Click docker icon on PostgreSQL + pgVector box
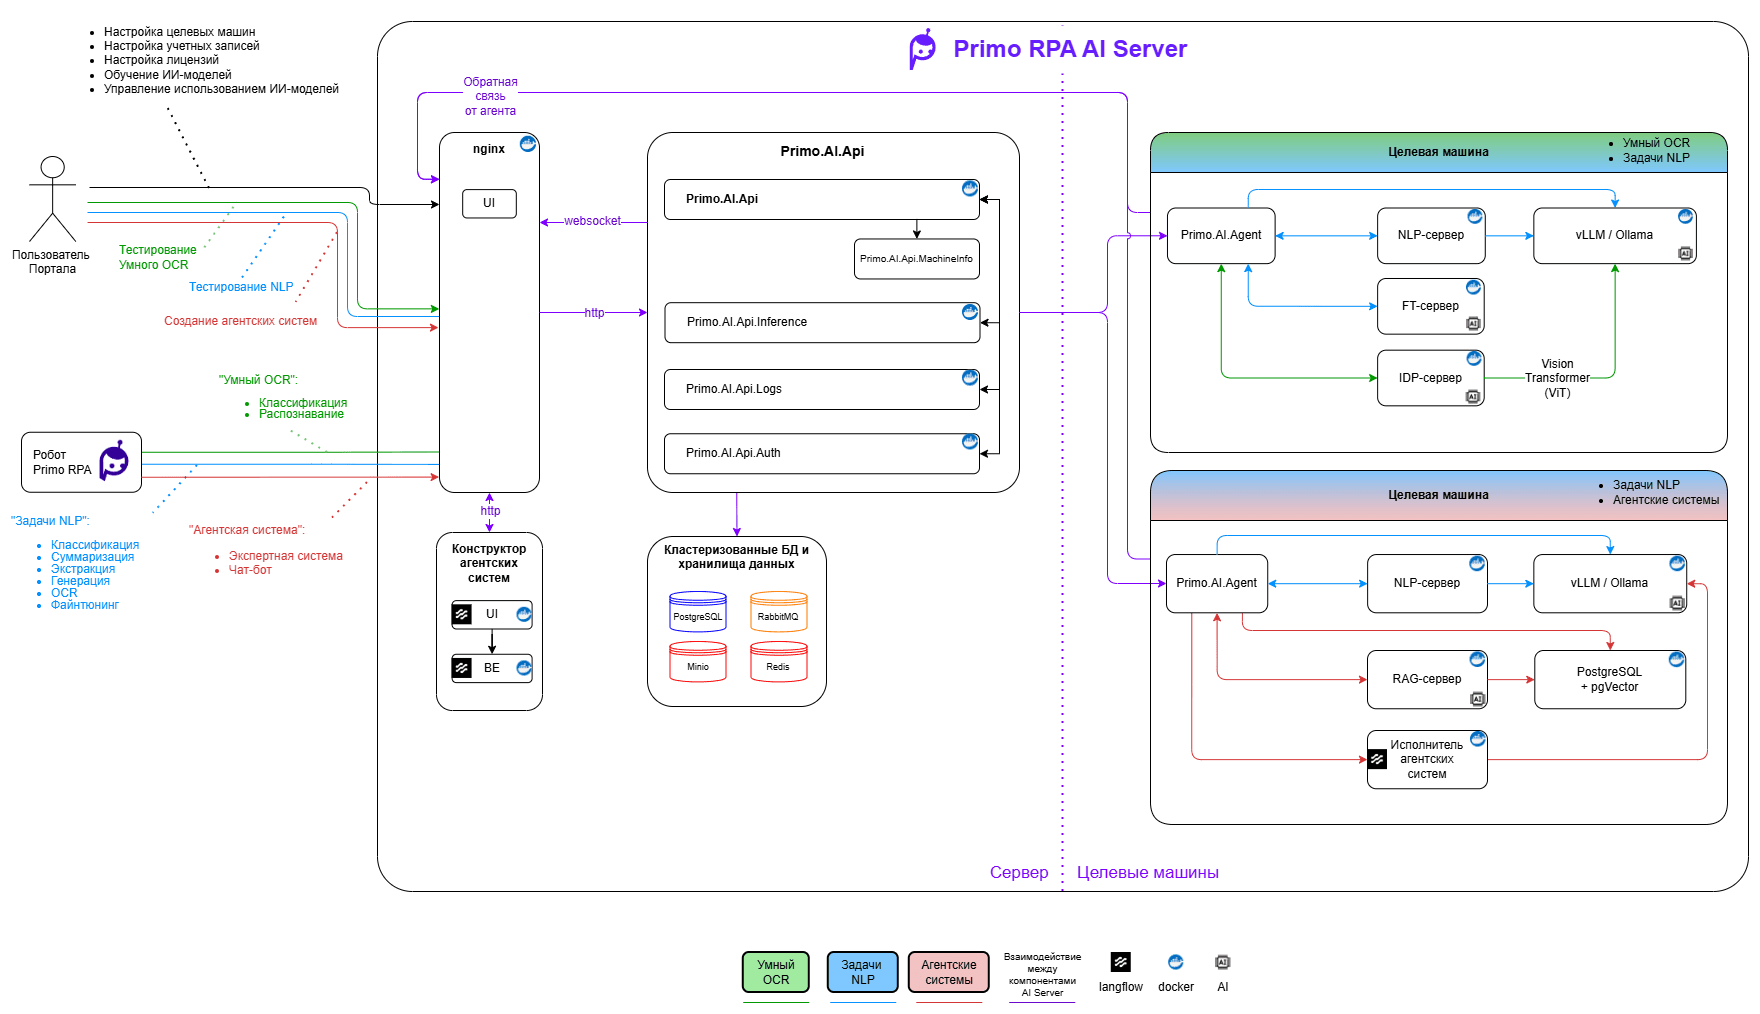 (1676, 660)
